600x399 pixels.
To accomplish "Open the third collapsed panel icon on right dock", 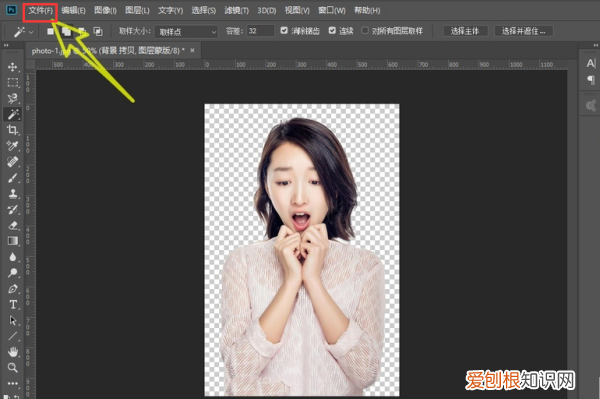I will tap(591, 105).
